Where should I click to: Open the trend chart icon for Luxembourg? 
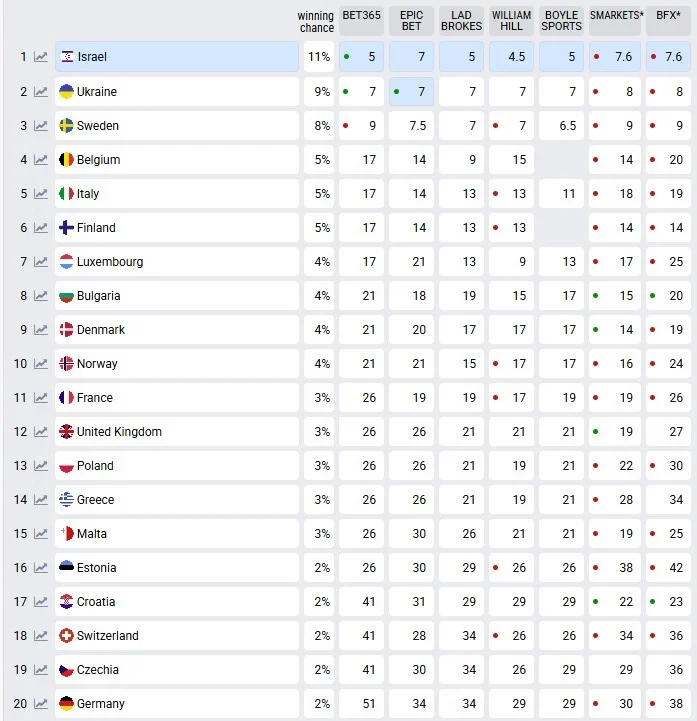[41, 262]
